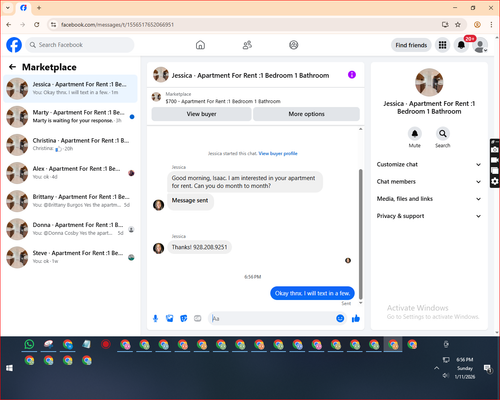Click the camera icon on side recorder toolbar
Screen dimensions: 500x400
pyautogui.click(x=495, y=150)
